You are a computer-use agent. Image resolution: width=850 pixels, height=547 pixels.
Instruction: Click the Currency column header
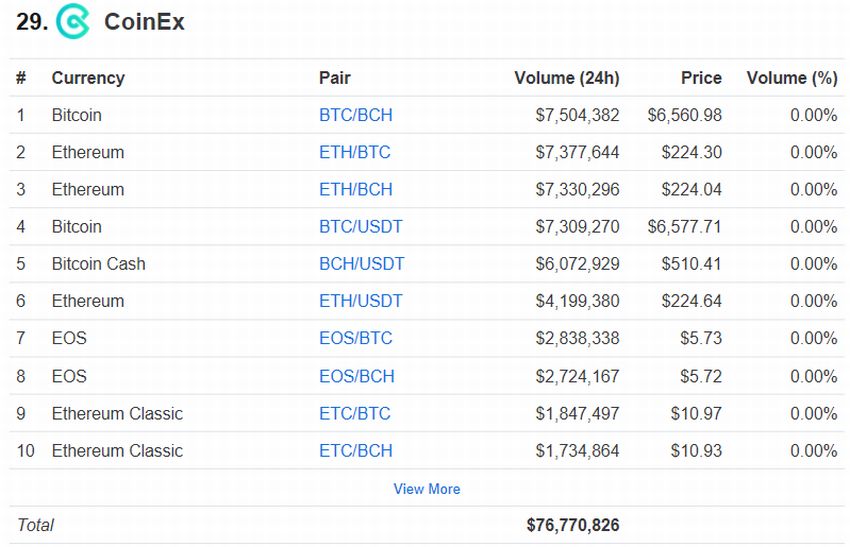[x=88, y=78]
